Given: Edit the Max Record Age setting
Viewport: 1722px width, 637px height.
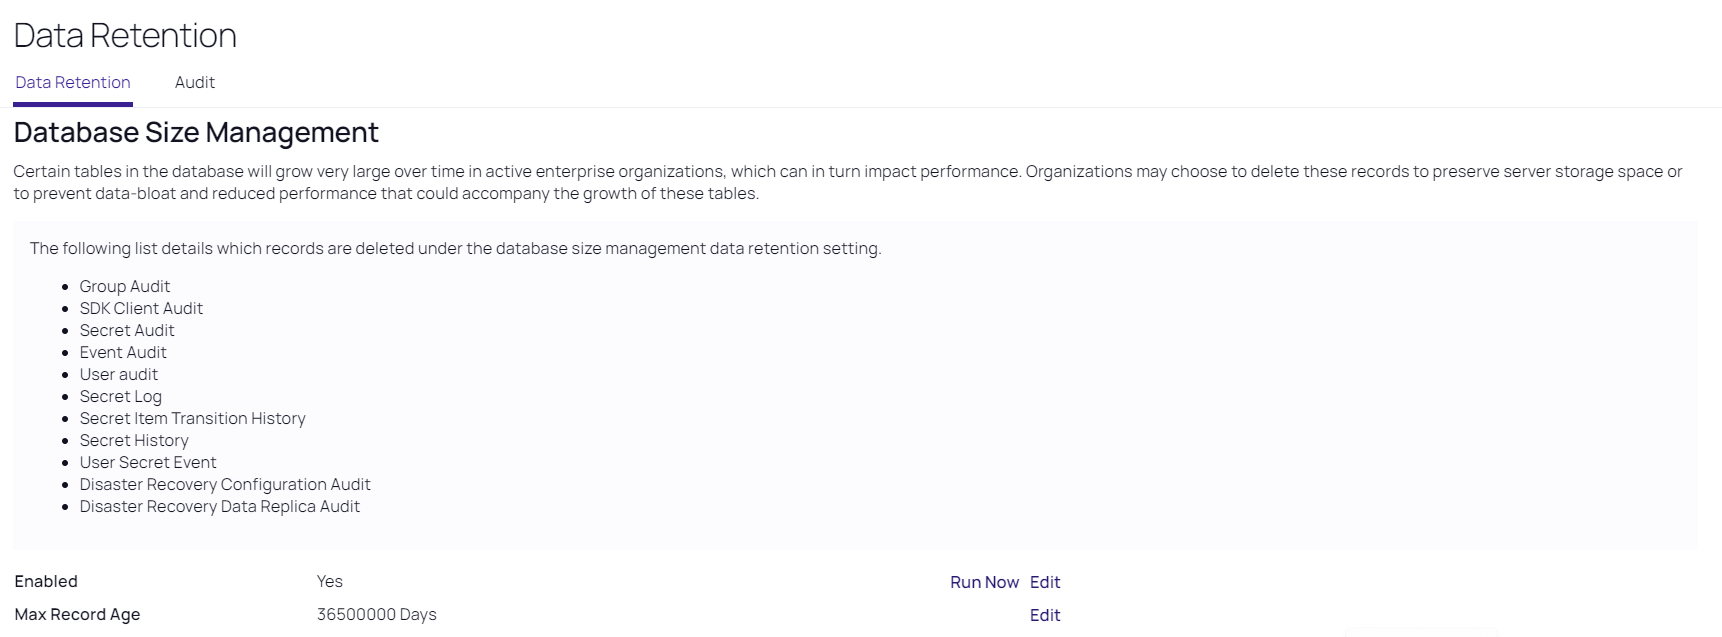Looking at the screenshot, I should (1045, 615).
